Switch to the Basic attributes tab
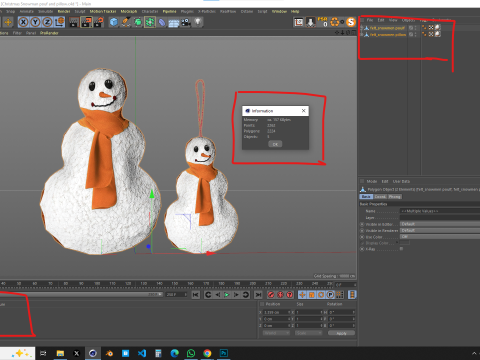This screenshot has height=360, width=480. click(366, 197)
